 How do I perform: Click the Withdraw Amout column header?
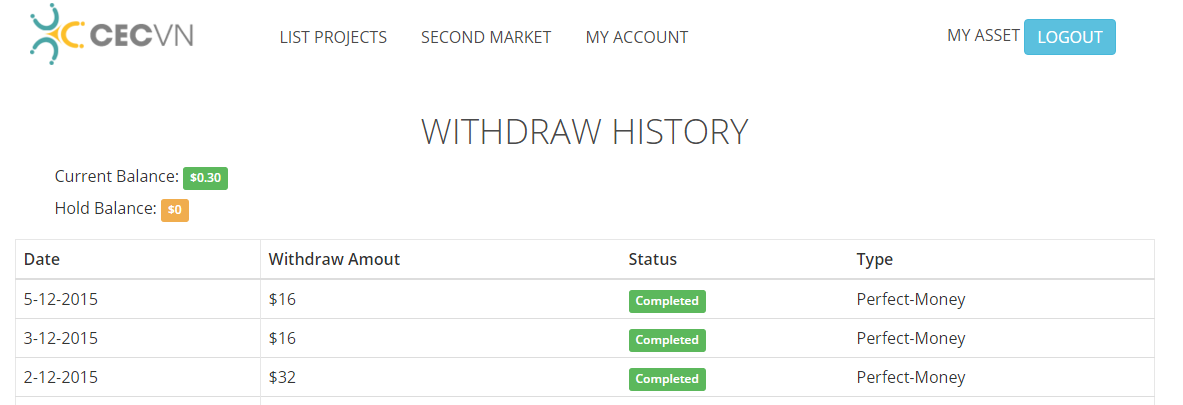click(x=334, y=259)
